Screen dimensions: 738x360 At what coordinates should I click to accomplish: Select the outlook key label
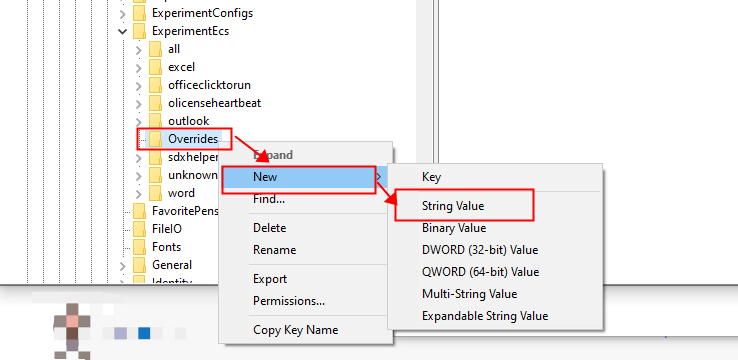tap(189, 121)
